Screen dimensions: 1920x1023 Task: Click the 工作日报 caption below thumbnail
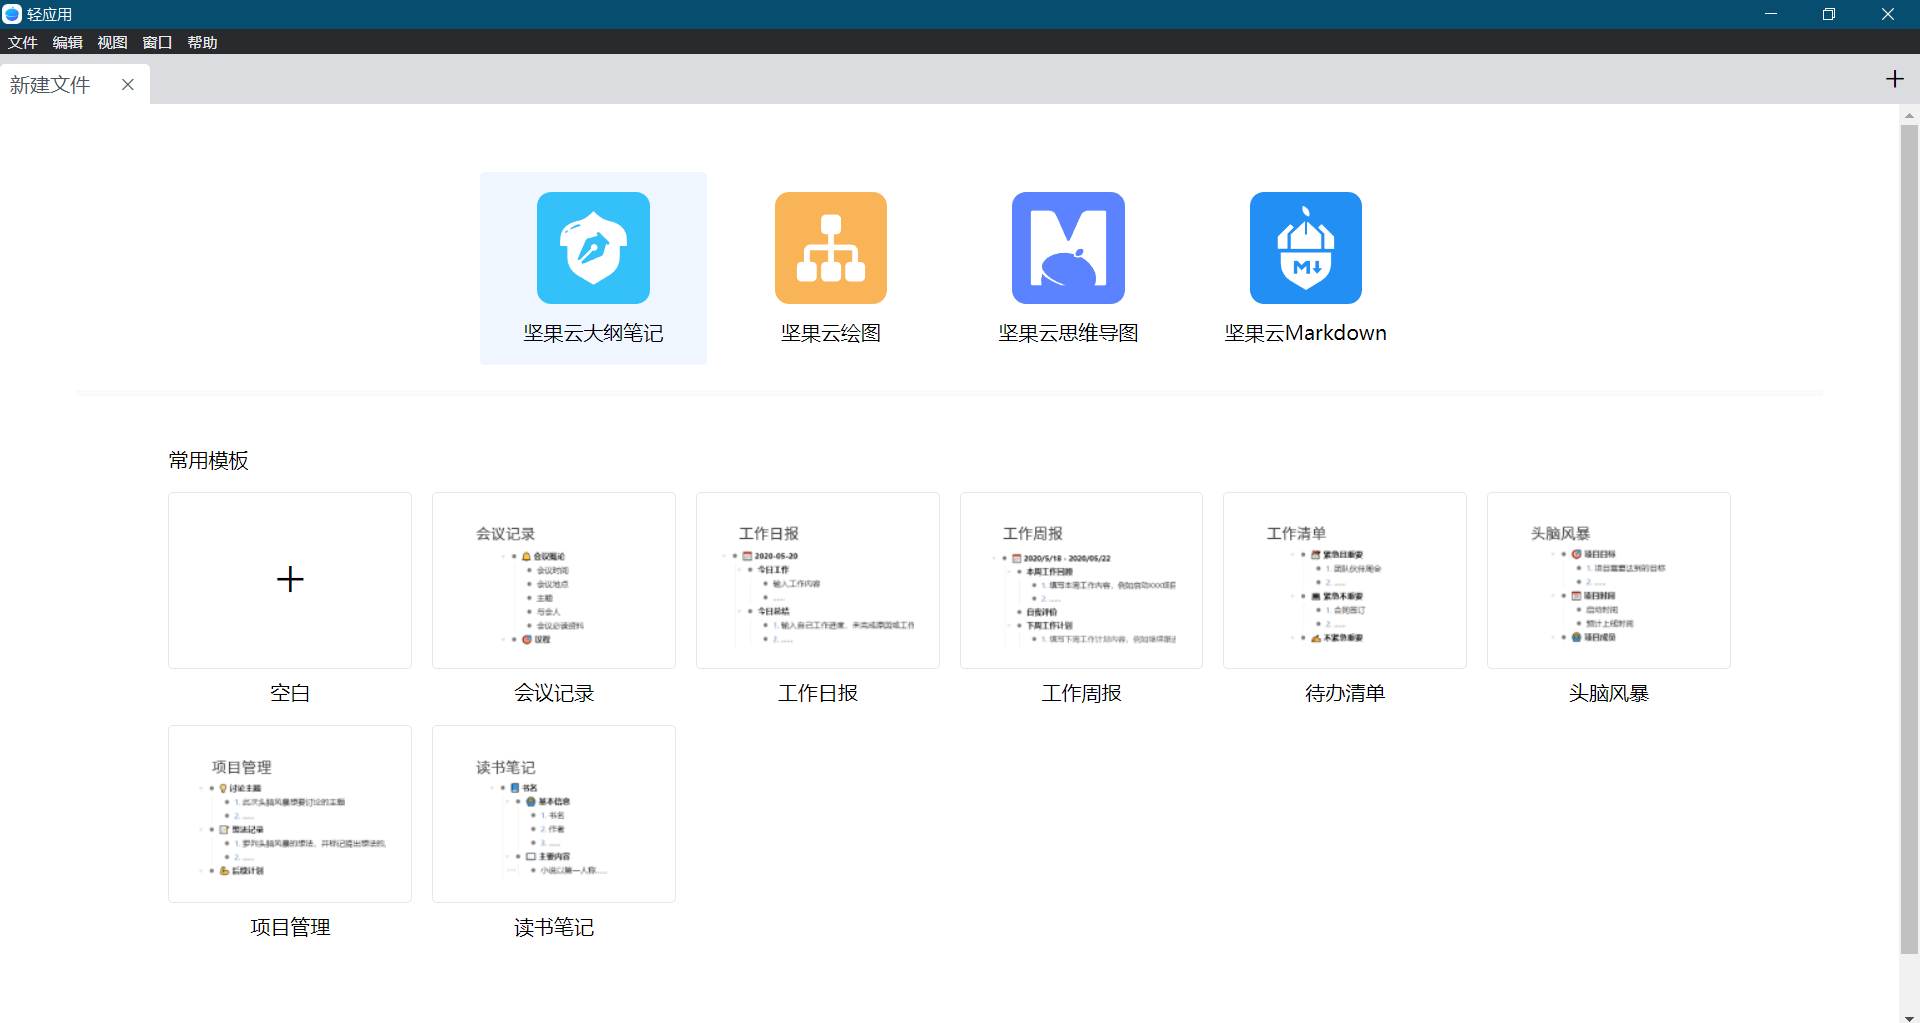click(x=818, y=693)
